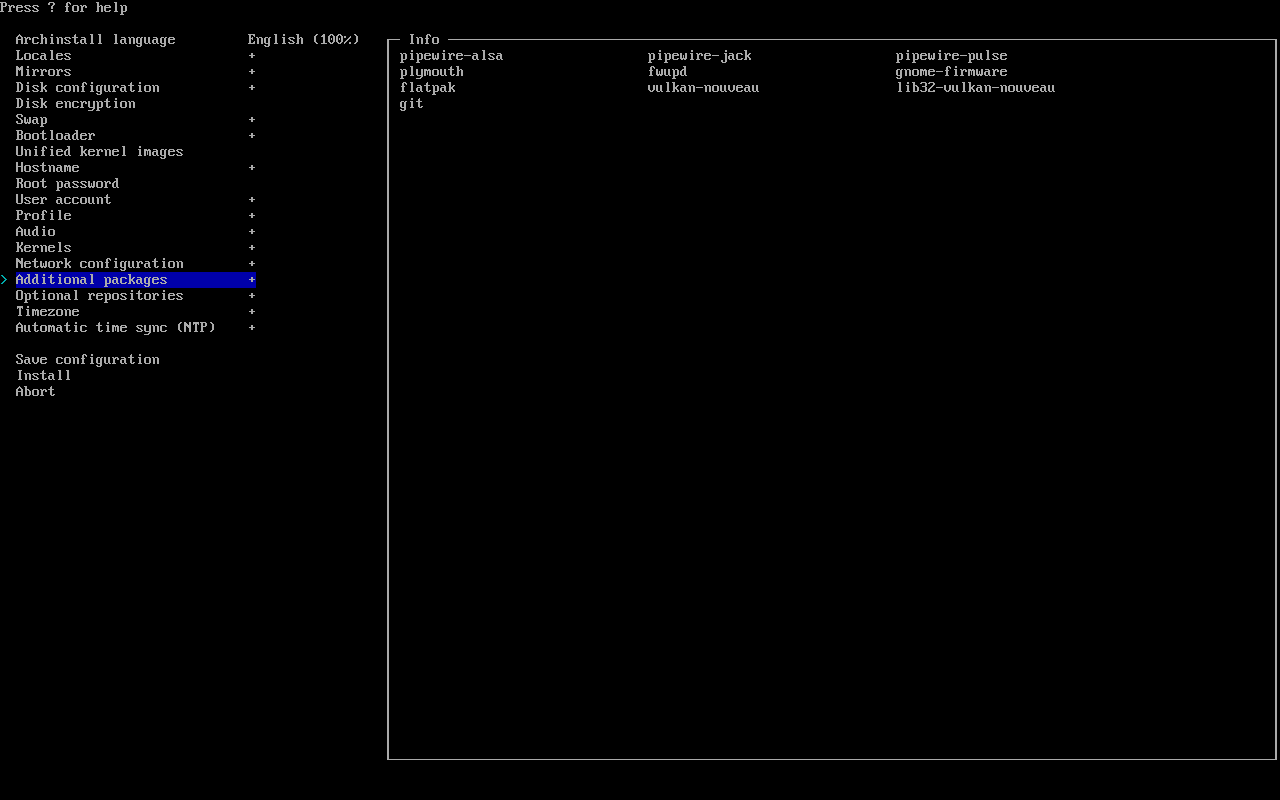Select the Swap menu entry
Screen dimensions: 1280x800
(x=31, y=120)
